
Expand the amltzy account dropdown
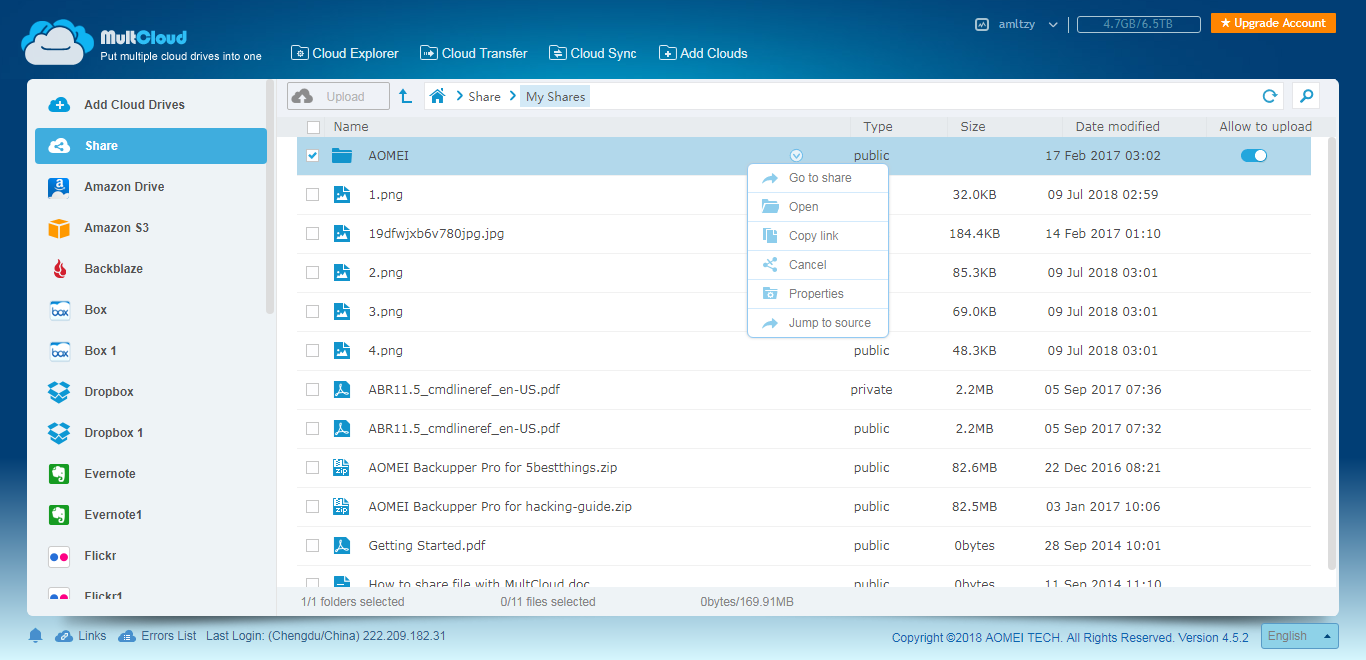[x=1053, y=24]
